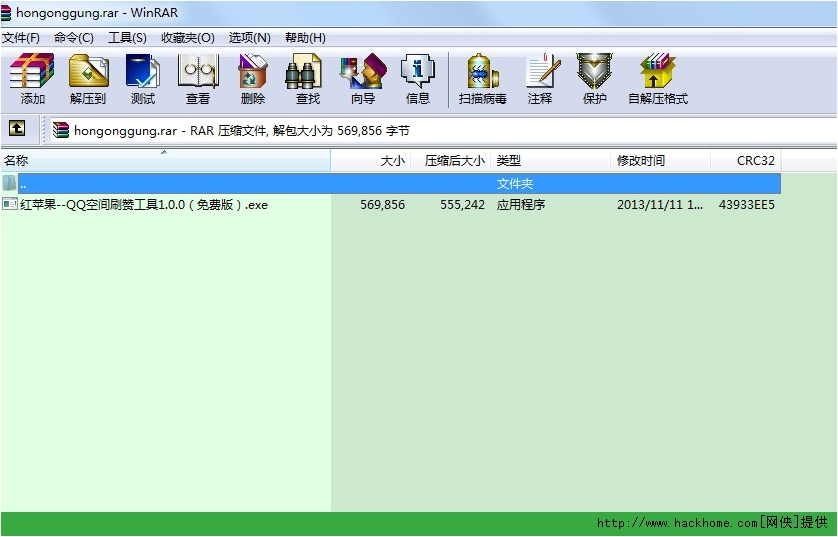This screenshot has height=537, width=838.
Task: Click the 555,242 packed size cell
Action: [462, 205]
